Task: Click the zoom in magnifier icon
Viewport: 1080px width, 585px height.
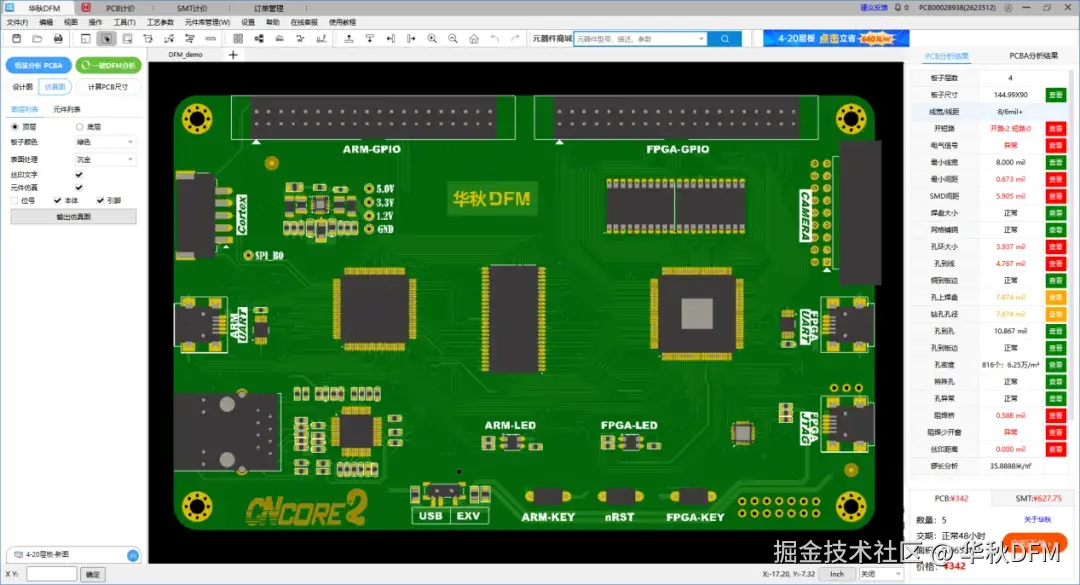Action: (x=432, y=39)
